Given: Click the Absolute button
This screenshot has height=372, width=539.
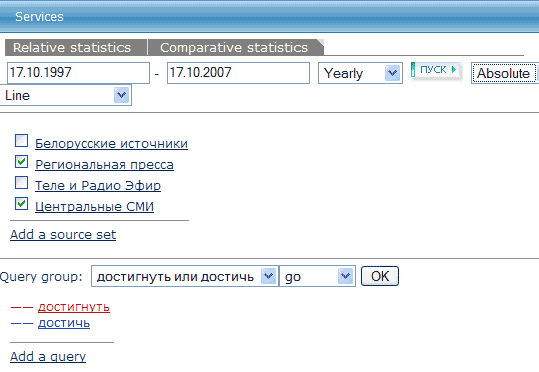Looking at the screenshot, I should pos(504,73).
